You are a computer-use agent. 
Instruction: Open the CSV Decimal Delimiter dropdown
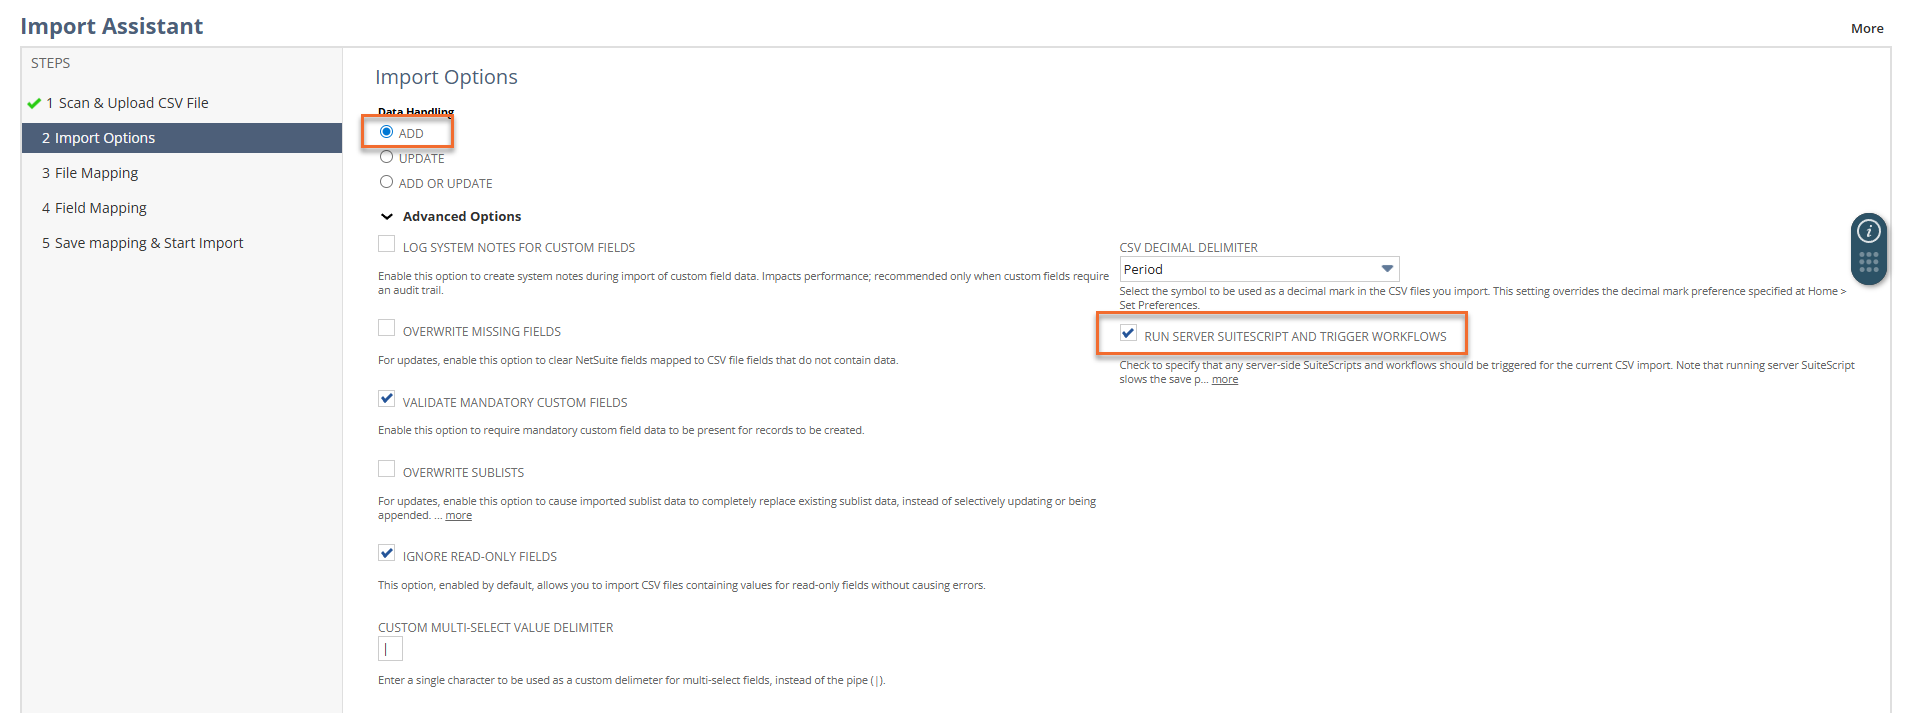(x=1258, y=269)
